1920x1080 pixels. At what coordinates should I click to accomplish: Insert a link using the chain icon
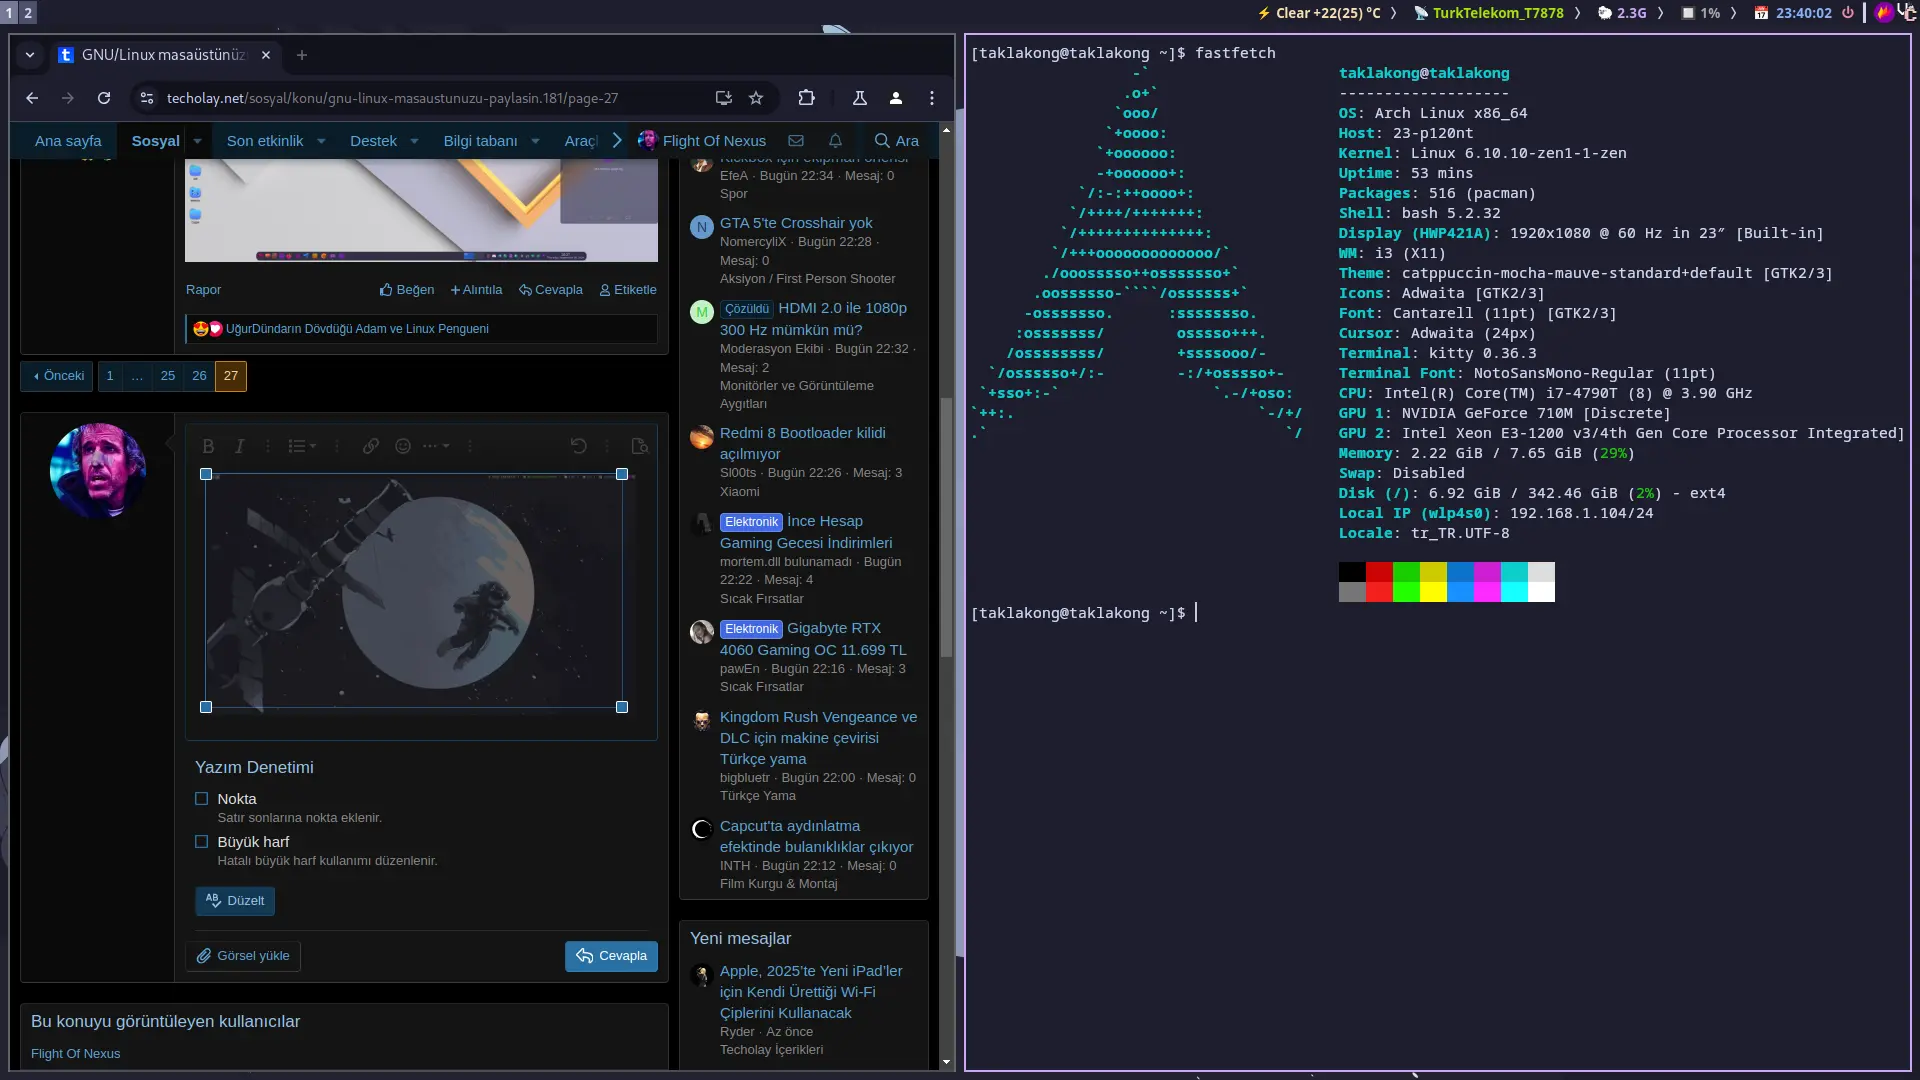pos(371,447)
